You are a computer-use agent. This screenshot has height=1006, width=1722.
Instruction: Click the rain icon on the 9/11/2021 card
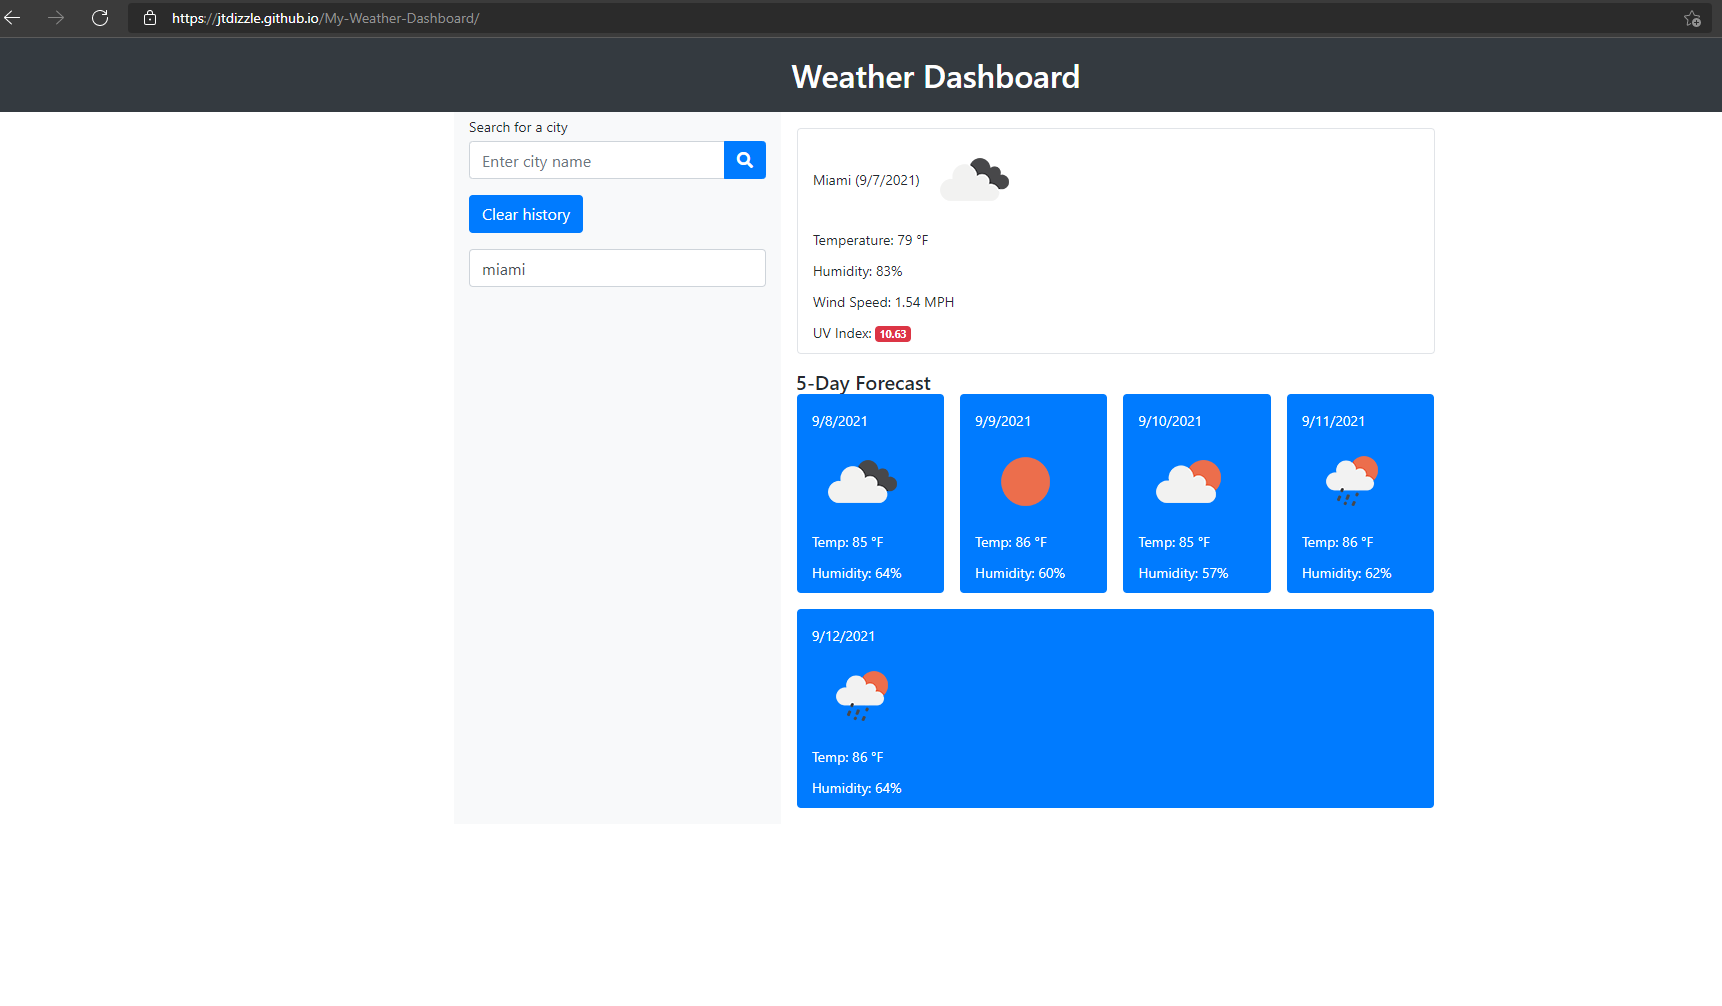pos(1352,482)
